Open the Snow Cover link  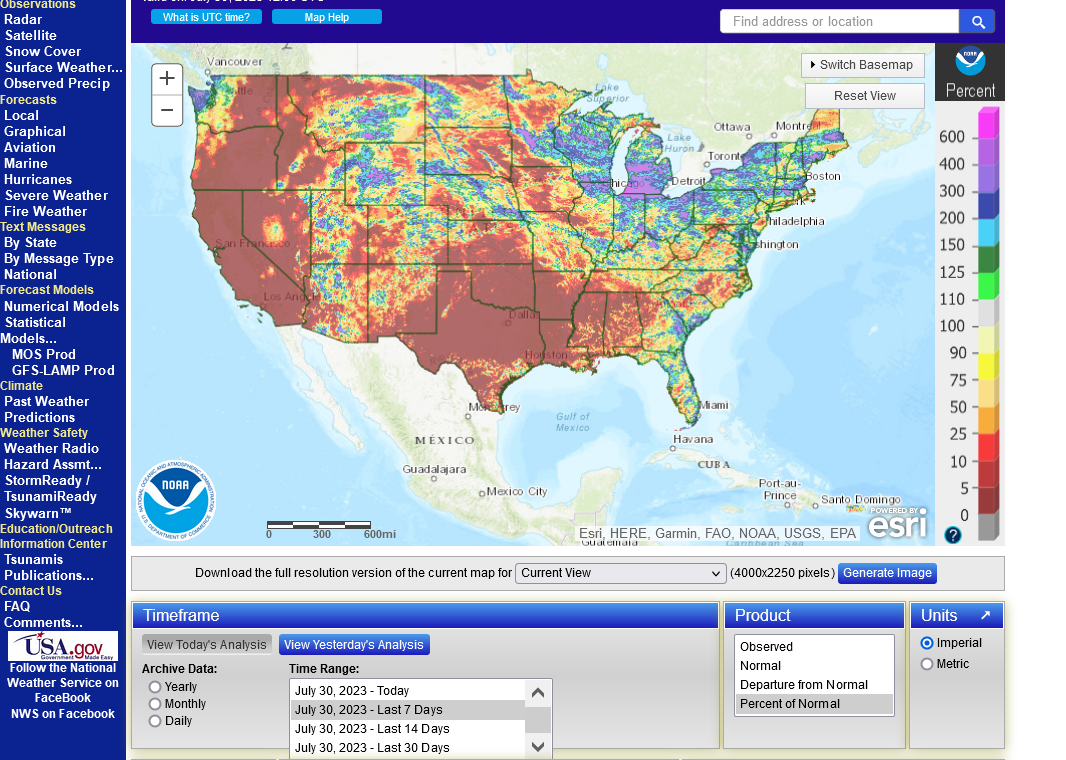click(42, 52)
